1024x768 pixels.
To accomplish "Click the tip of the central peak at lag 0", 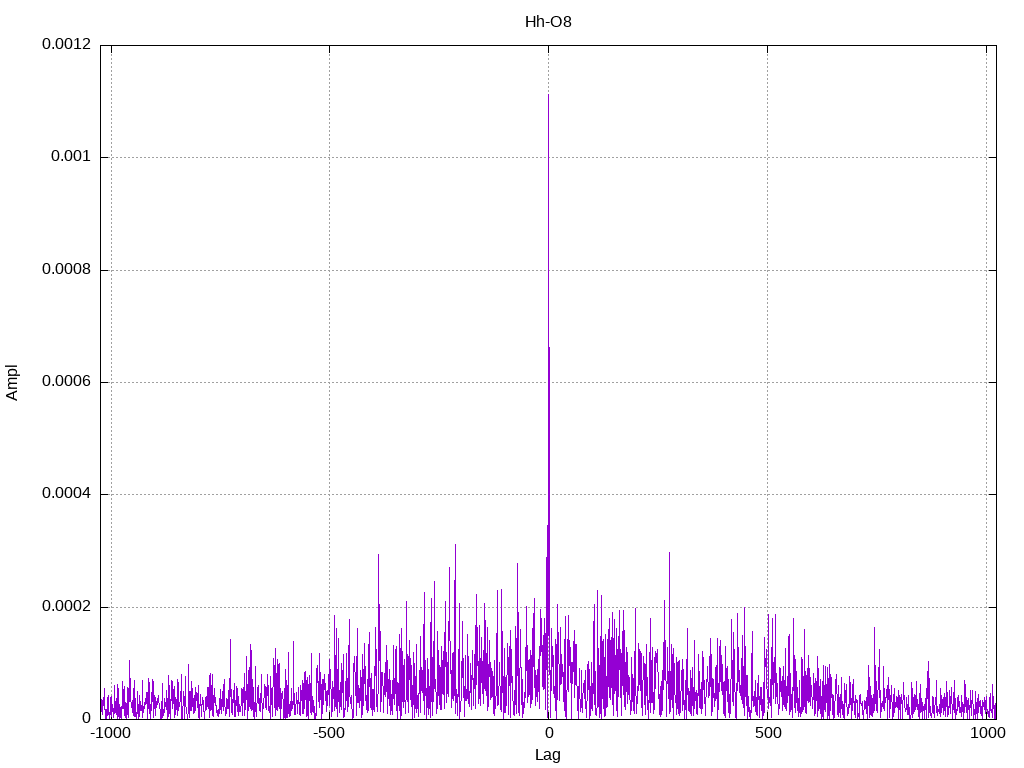I will click(x=548, y=95).
